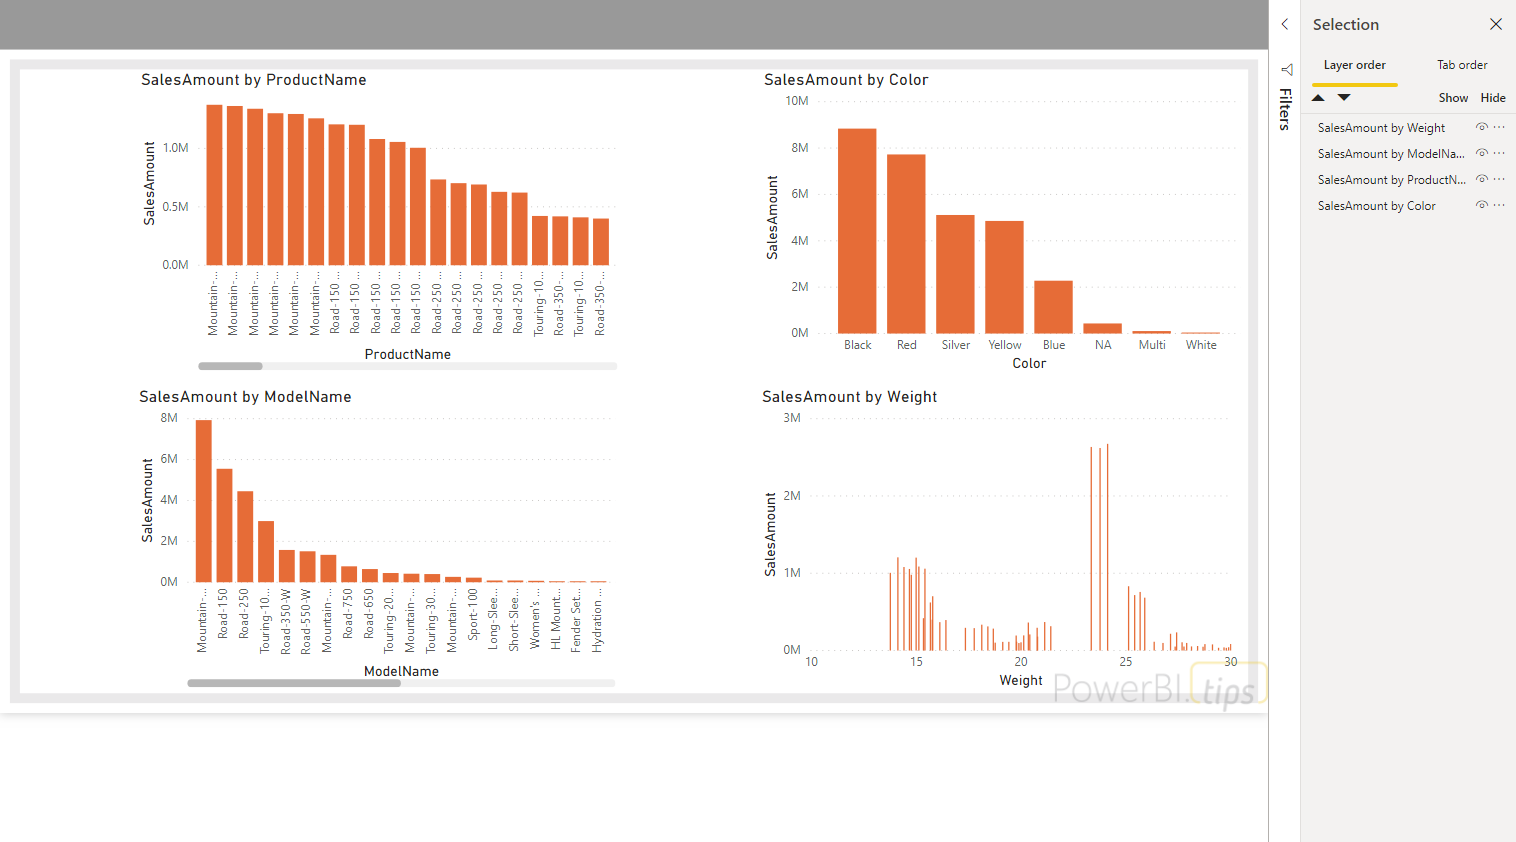Image resolution: width=1516 pixels, height=842 pixels.
Task: Switch to the Tab order tab
Action: pyautogui.click(x=1462, y=64)
